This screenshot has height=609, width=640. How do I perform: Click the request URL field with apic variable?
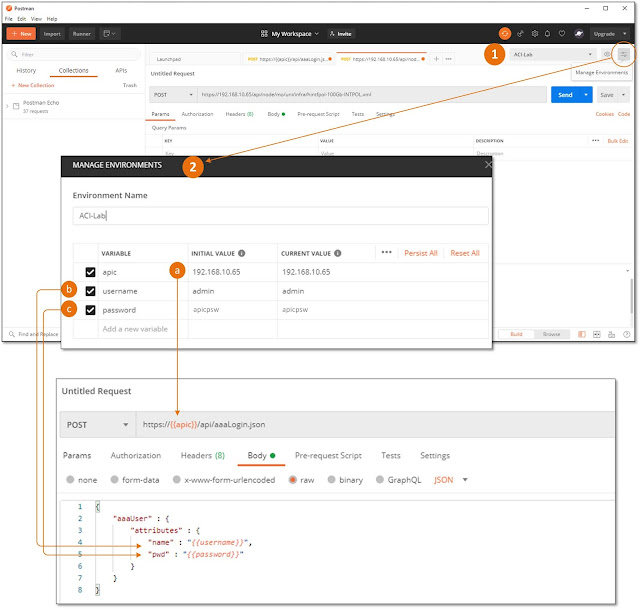(x=375, y=425)
